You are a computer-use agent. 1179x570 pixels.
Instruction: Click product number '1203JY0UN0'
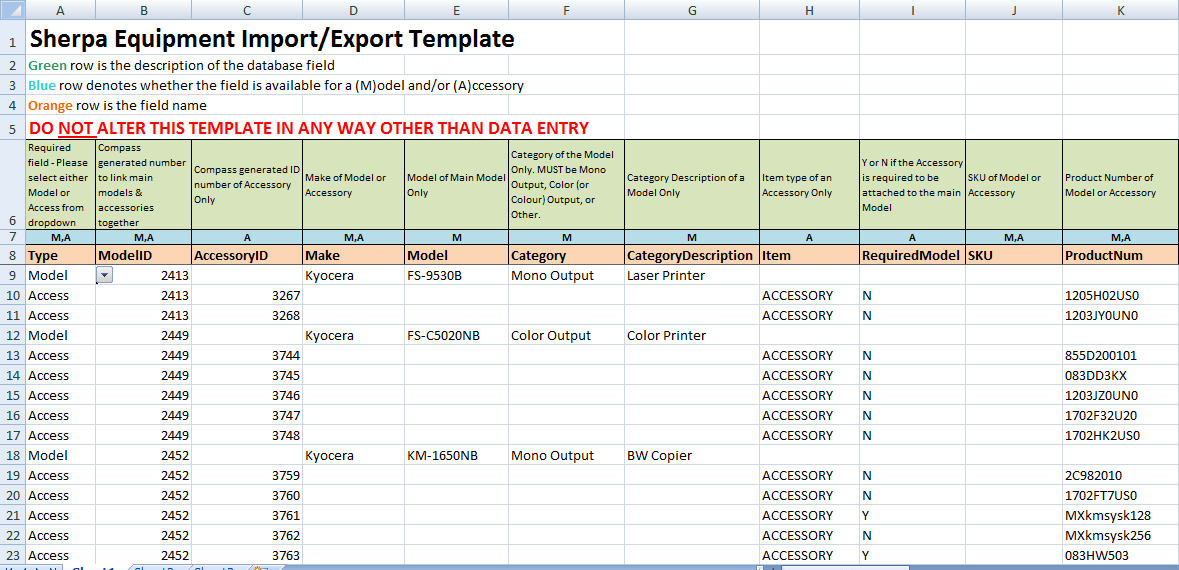click(x=1120, y=315)
